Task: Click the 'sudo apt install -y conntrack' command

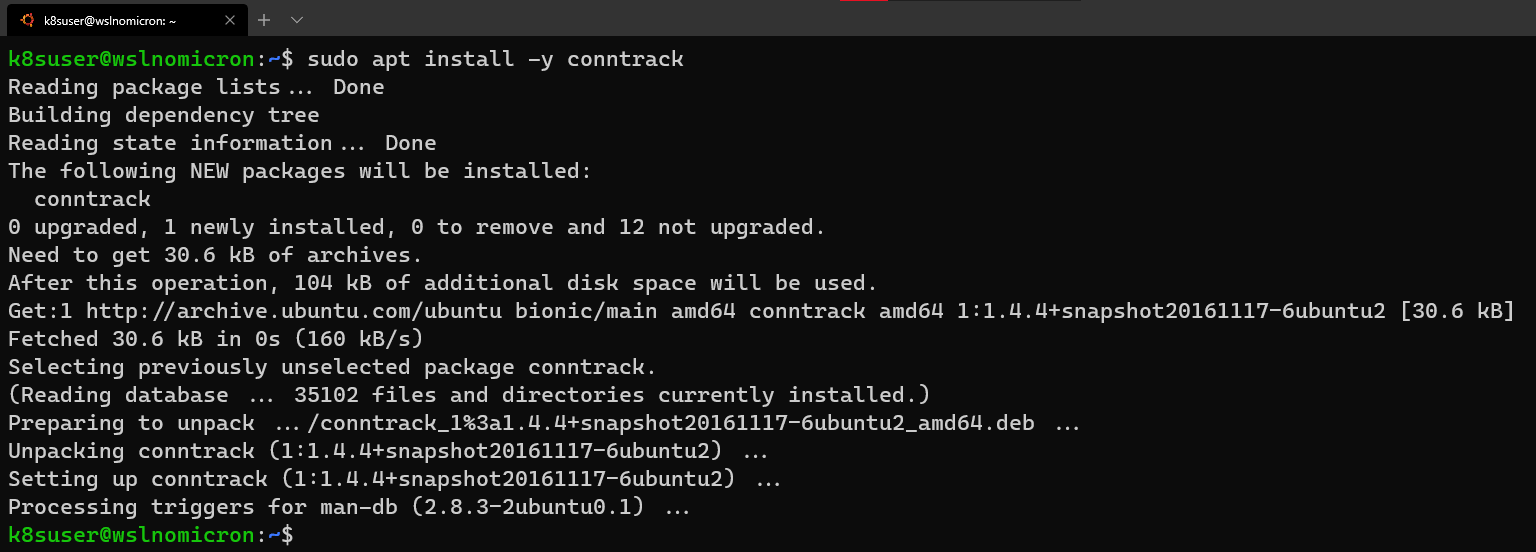Action: [496, 59]
